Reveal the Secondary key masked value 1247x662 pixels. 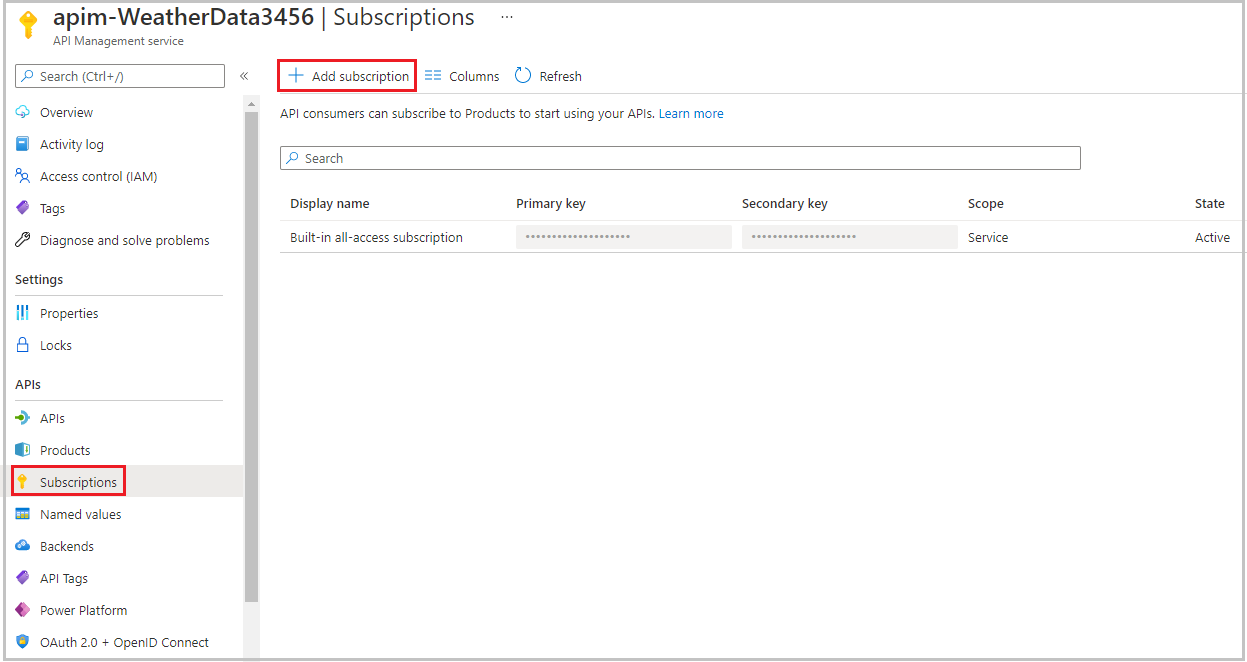pos(849,237)
